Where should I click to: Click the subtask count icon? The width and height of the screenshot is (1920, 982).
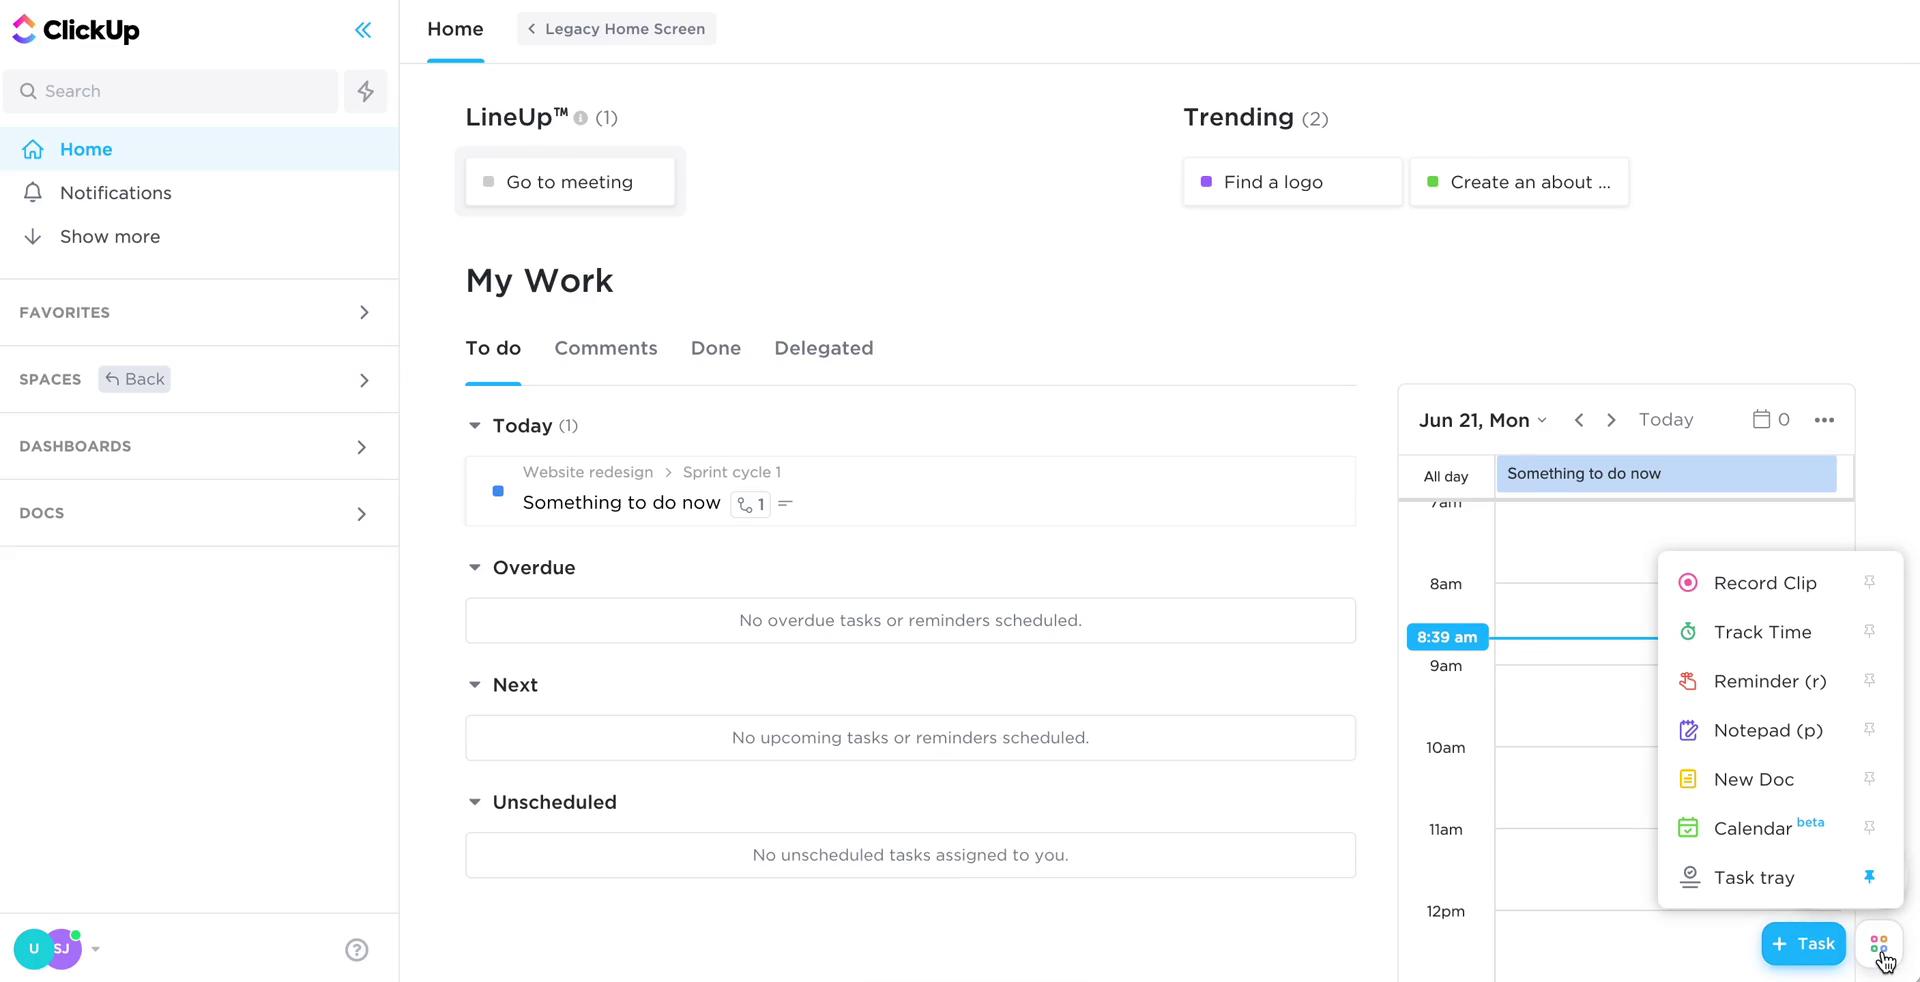(x=750, y=504)
